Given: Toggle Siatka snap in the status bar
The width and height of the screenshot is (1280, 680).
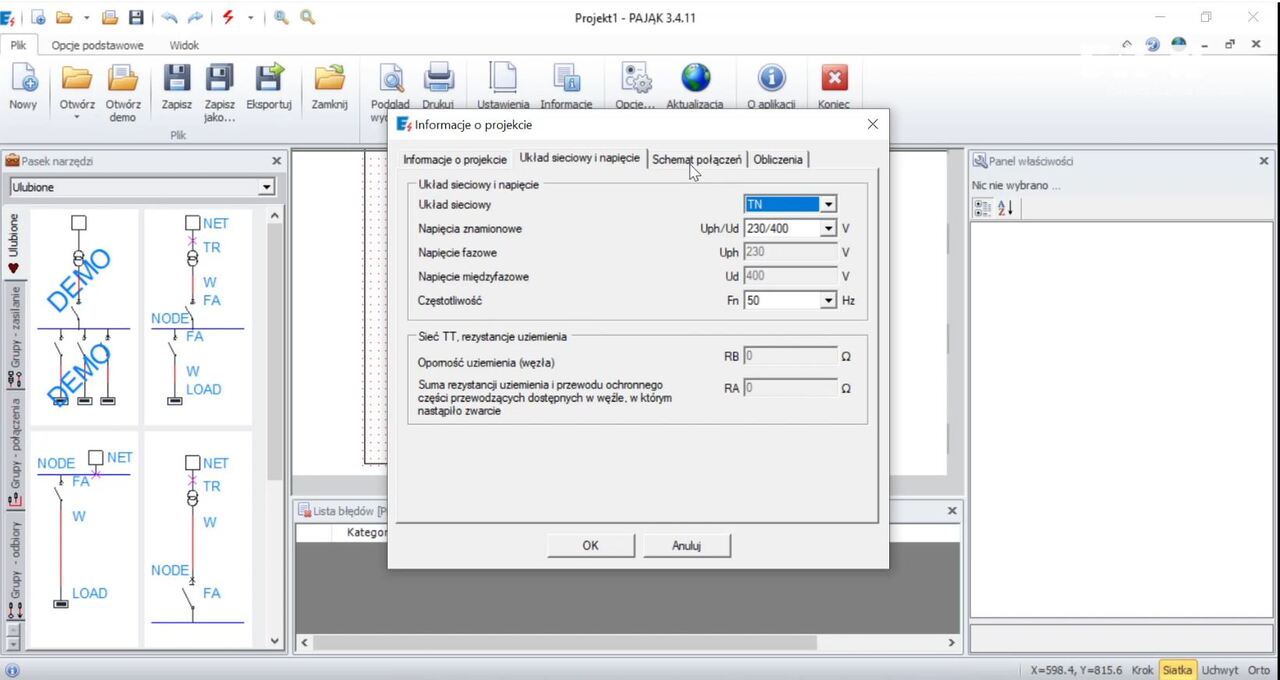Looking at the screenshot, I should click(x=1177, y=670).
